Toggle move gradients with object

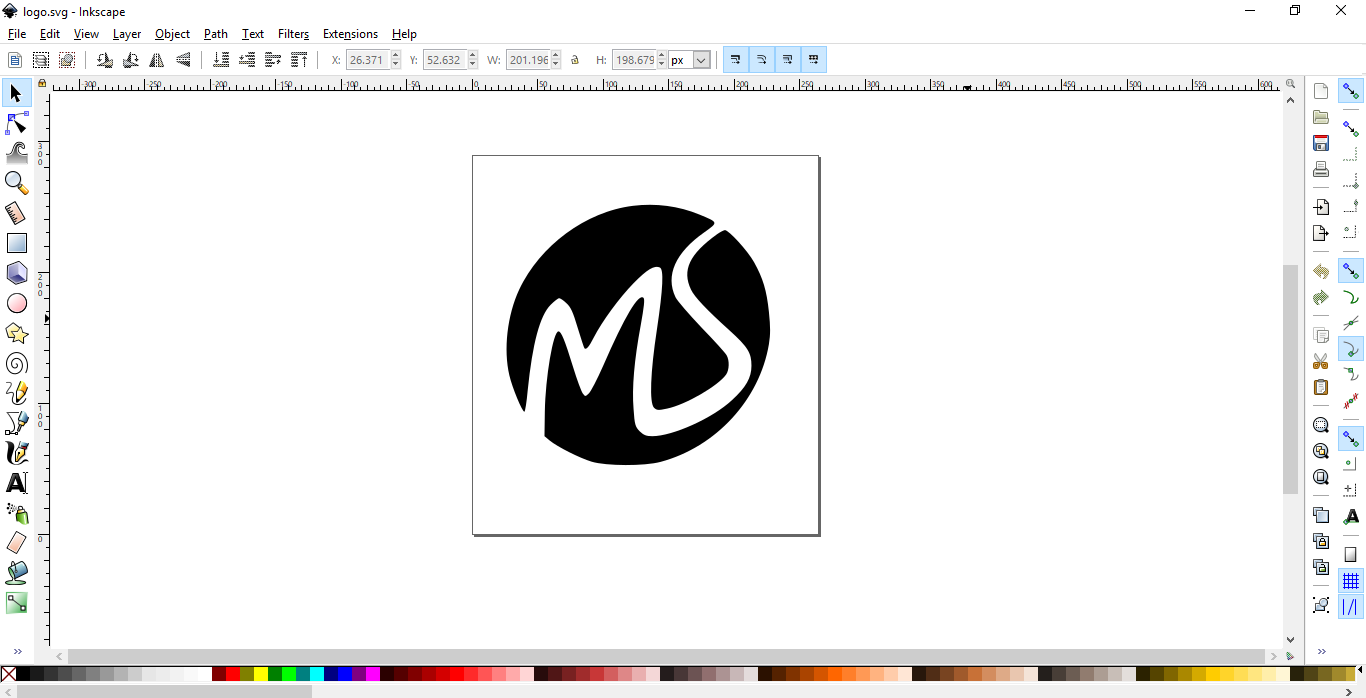click(788, 60)
